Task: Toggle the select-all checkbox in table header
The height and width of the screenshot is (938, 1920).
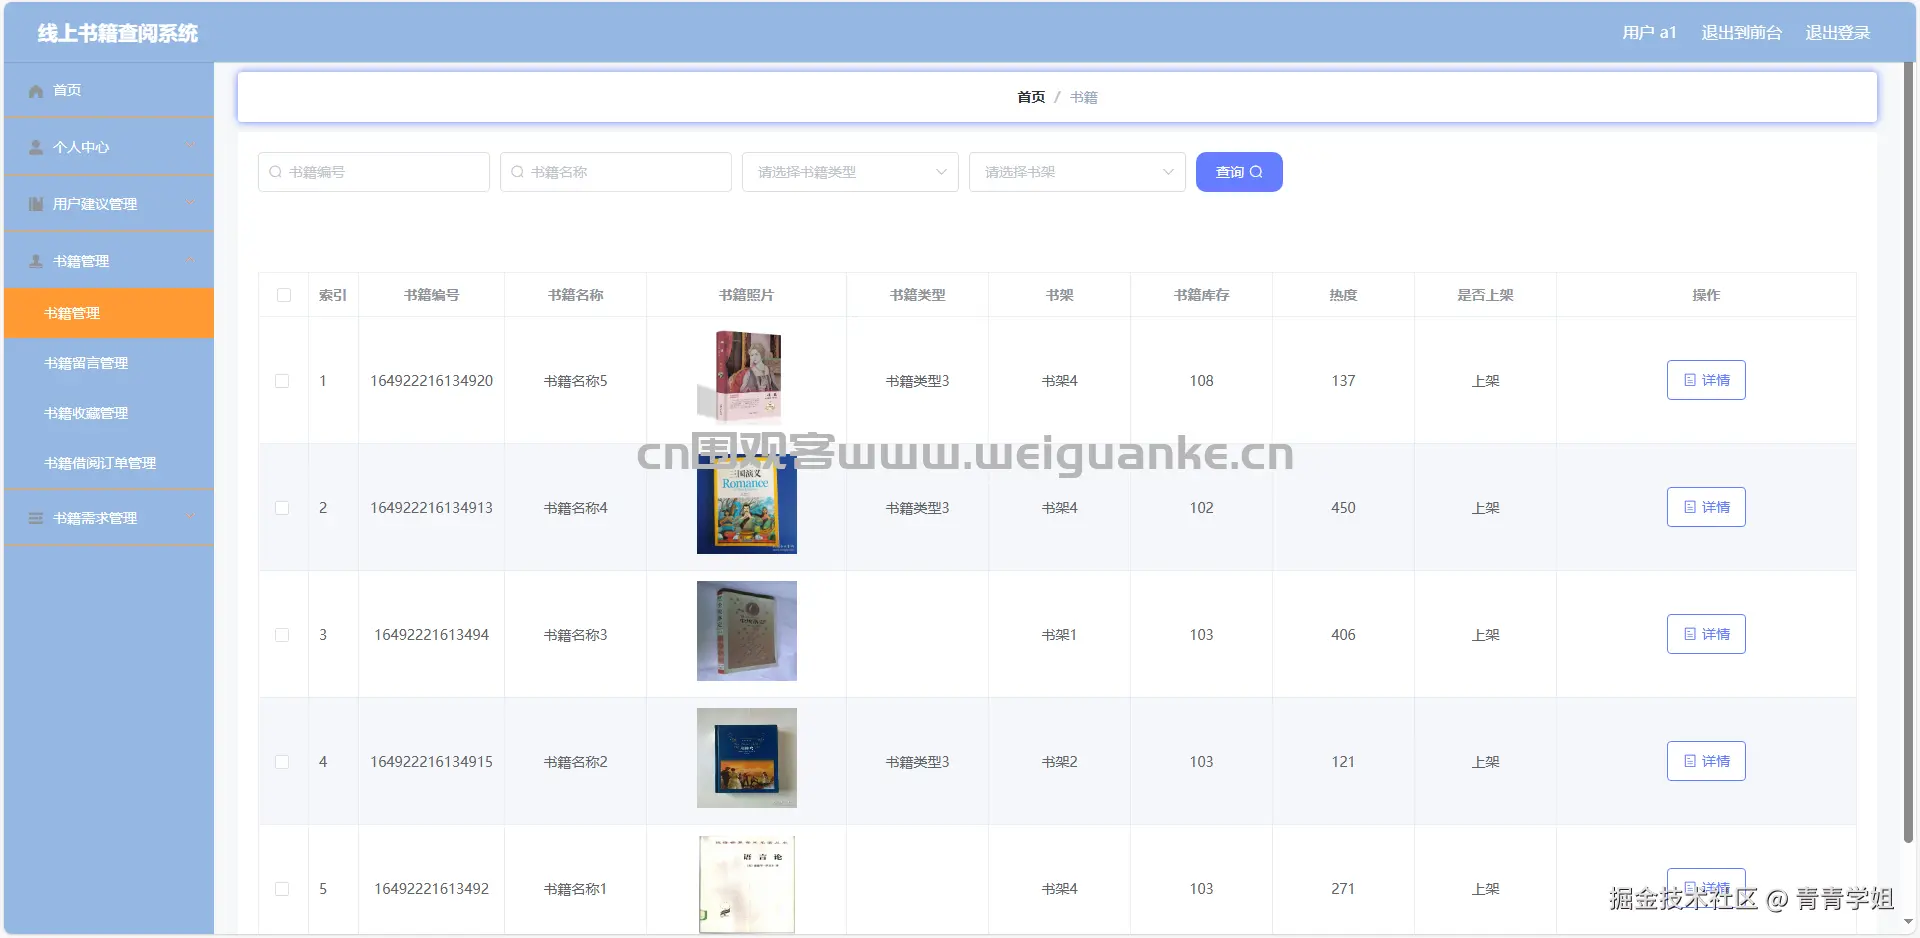Action: [283, 295]
